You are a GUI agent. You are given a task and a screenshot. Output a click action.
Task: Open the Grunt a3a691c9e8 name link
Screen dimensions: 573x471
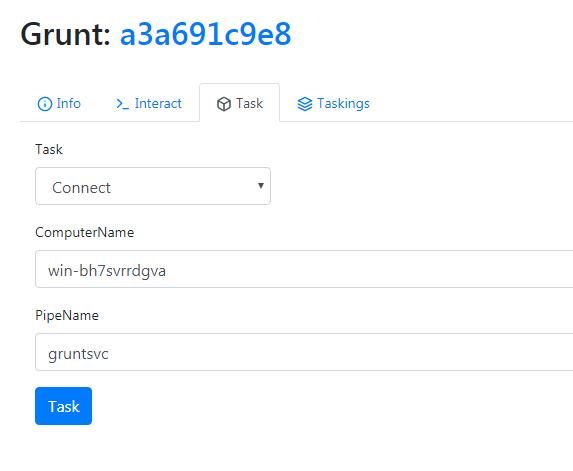pyautogui.click(x=205, y=34)
